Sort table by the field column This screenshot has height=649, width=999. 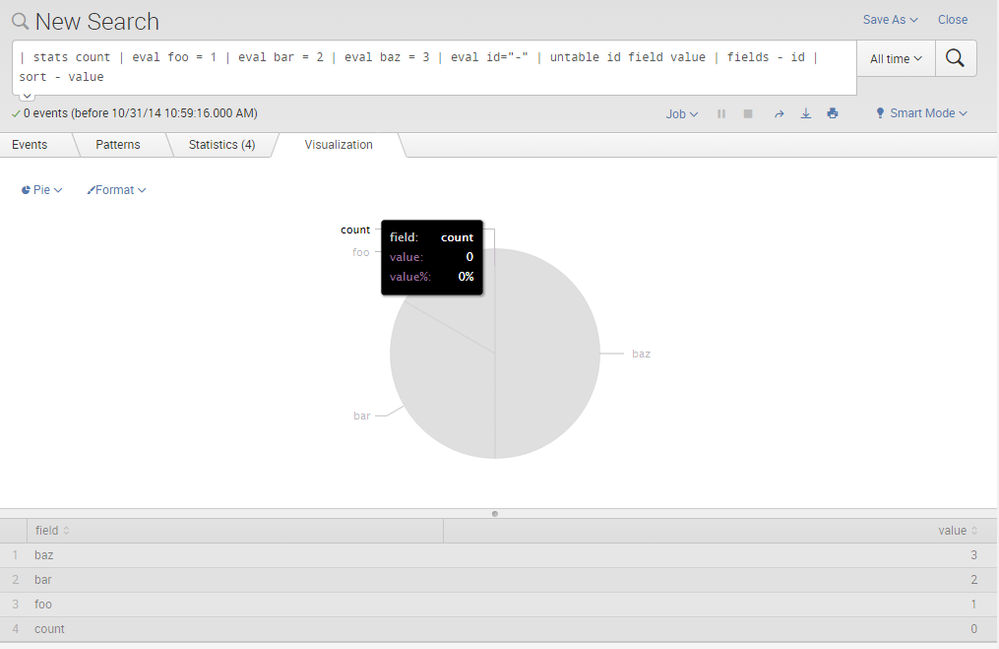(52, 531)
